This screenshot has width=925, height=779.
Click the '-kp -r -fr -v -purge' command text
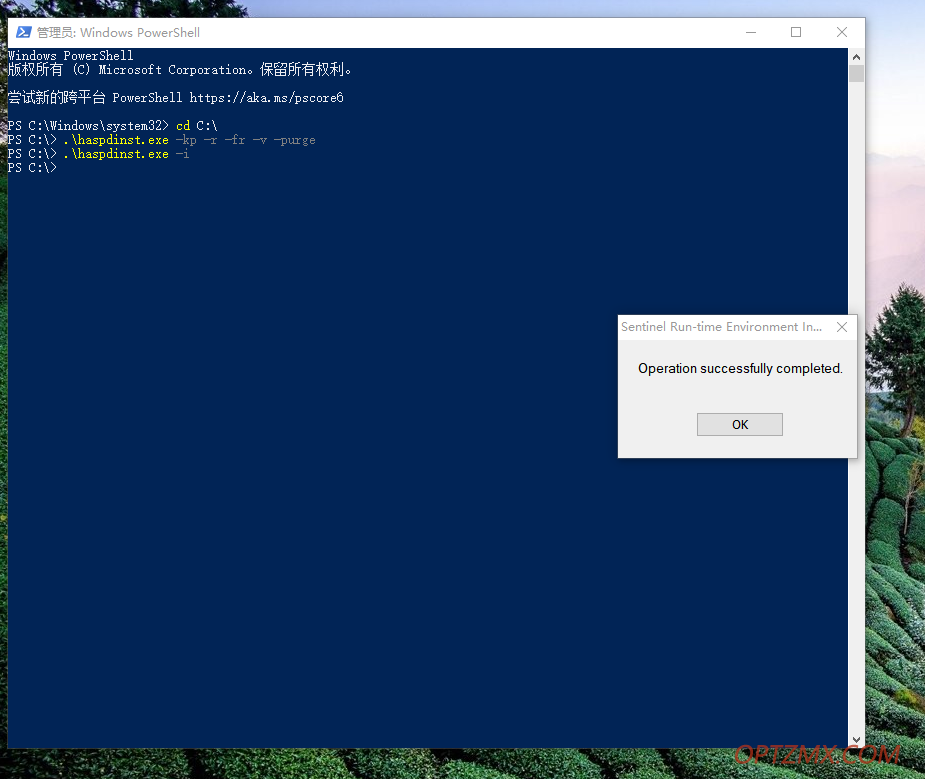[245, 140]
